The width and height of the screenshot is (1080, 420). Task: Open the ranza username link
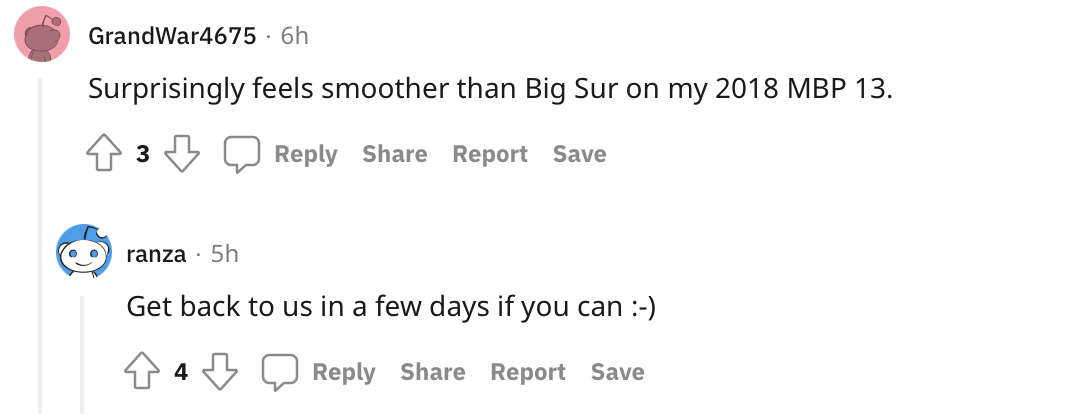click(156, 254)
